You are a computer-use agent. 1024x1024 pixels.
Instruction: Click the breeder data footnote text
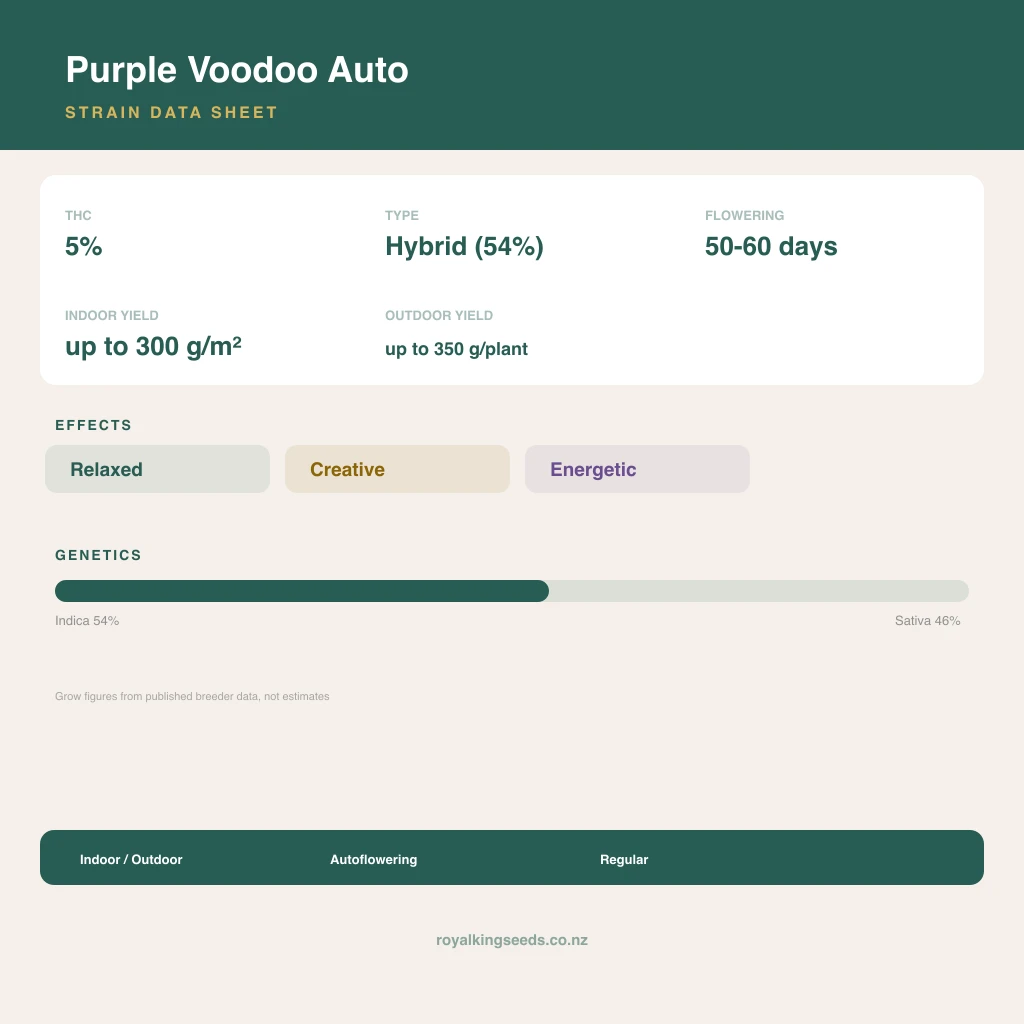click(192, 696)
